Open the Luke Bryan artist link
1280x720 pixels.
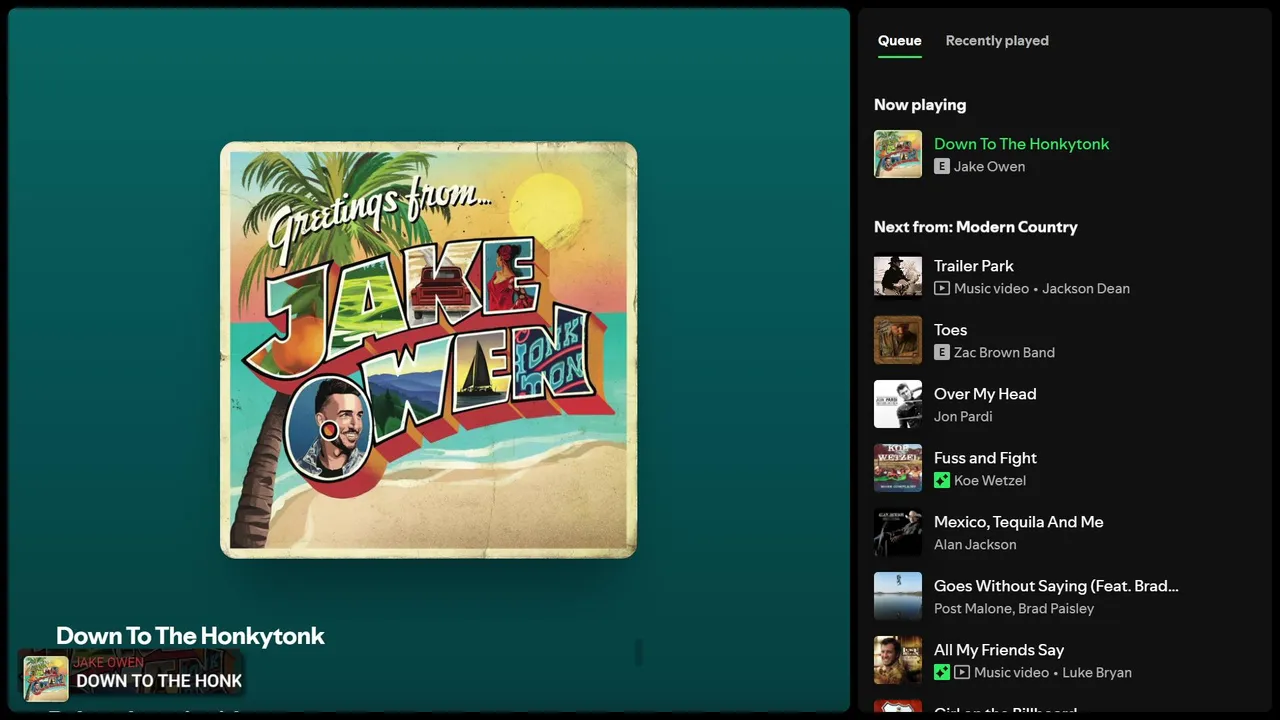click(1097, 673)
